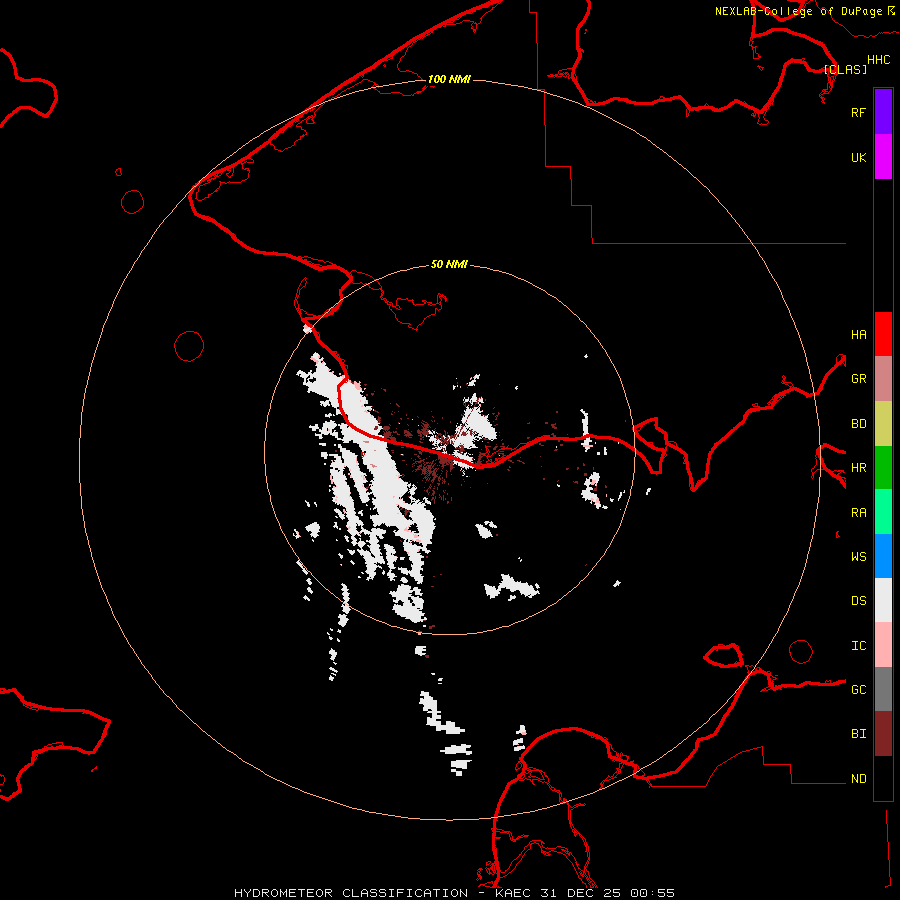Click the UK legend label

coord(858,157)
